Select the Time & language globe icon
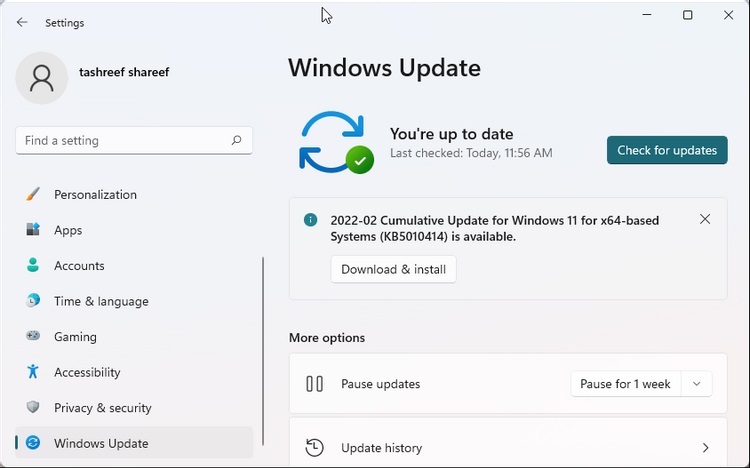 click(x=33, y=301)
